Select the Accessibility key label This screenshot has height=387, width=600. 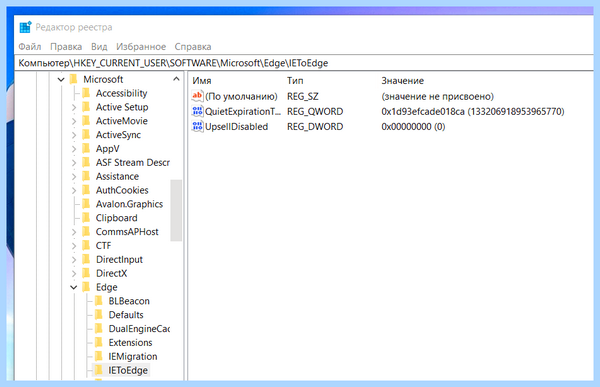121,93
